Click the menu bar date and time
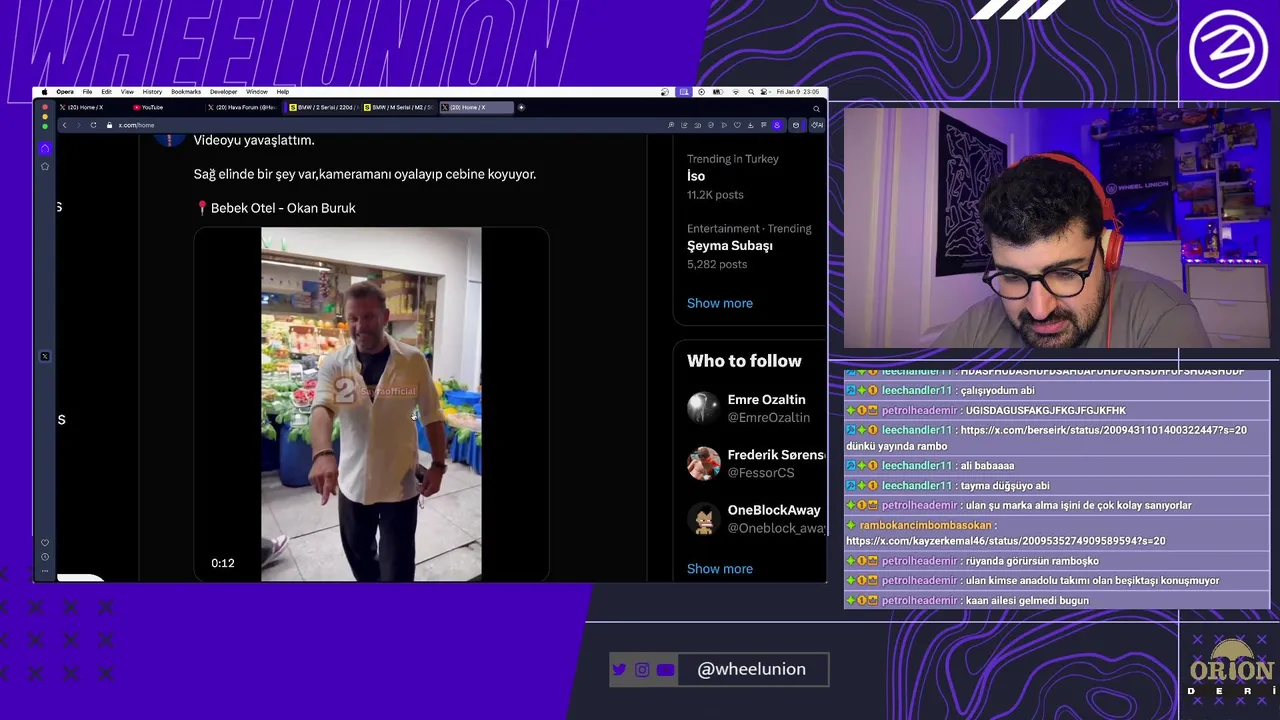Viewport: 1280px width, 720px height. 798,92
